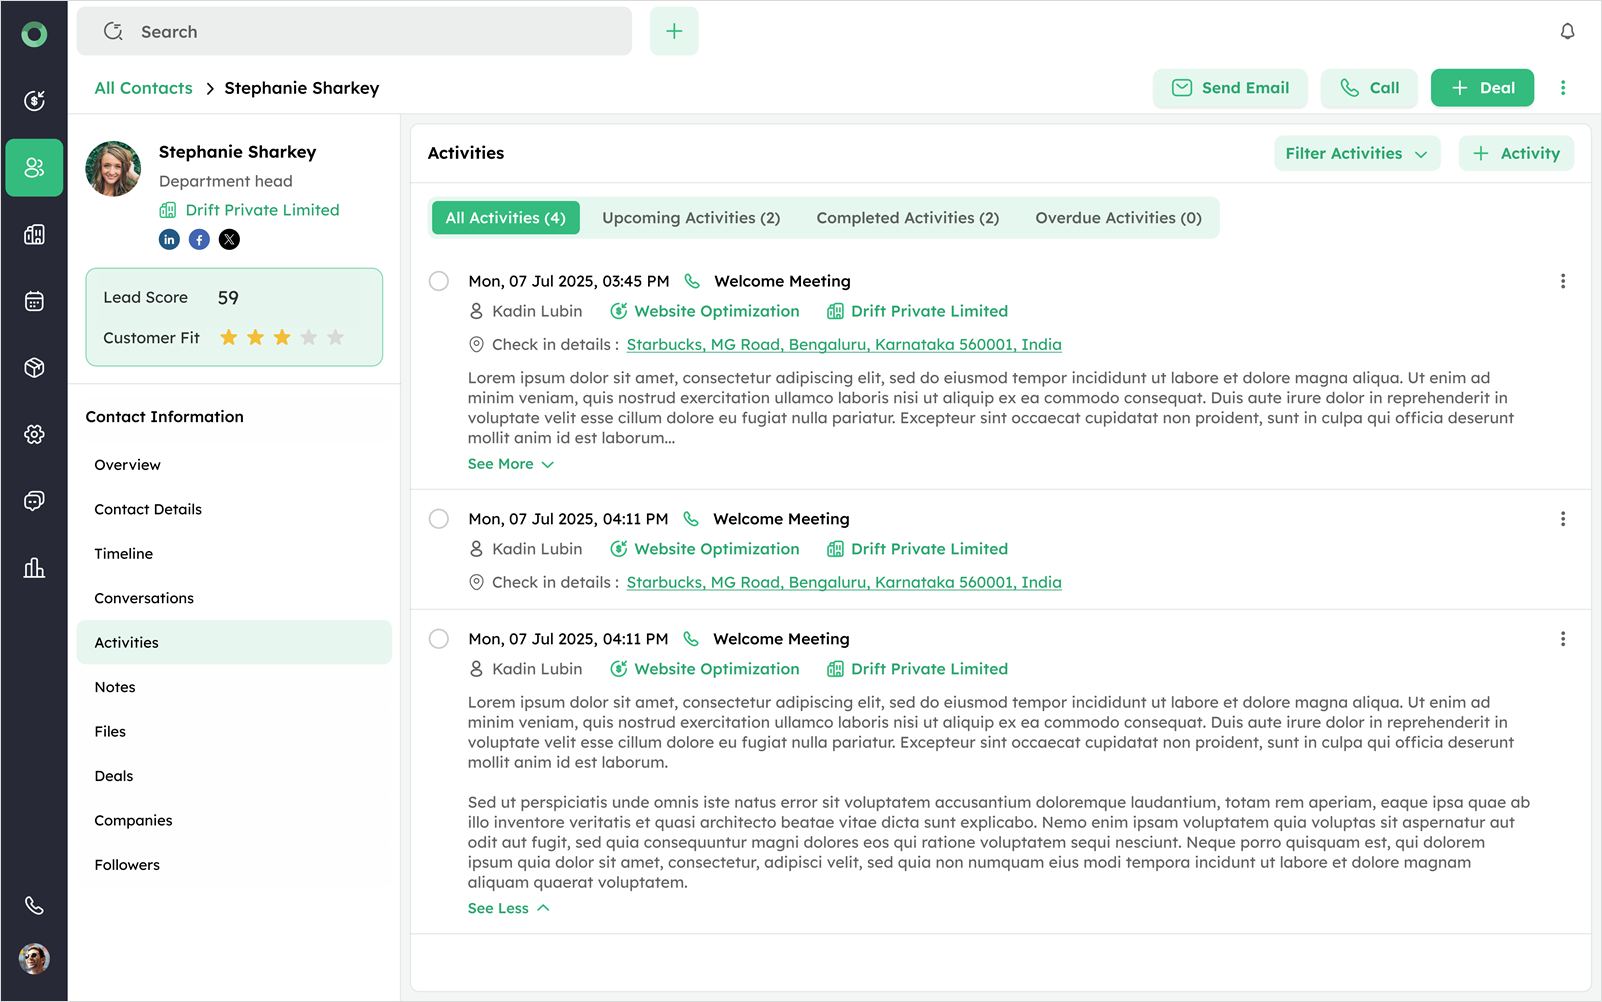The height and width of the screenshot is (1002, 1602).
Task: Click into the Search field
Action: click(370, 32)
